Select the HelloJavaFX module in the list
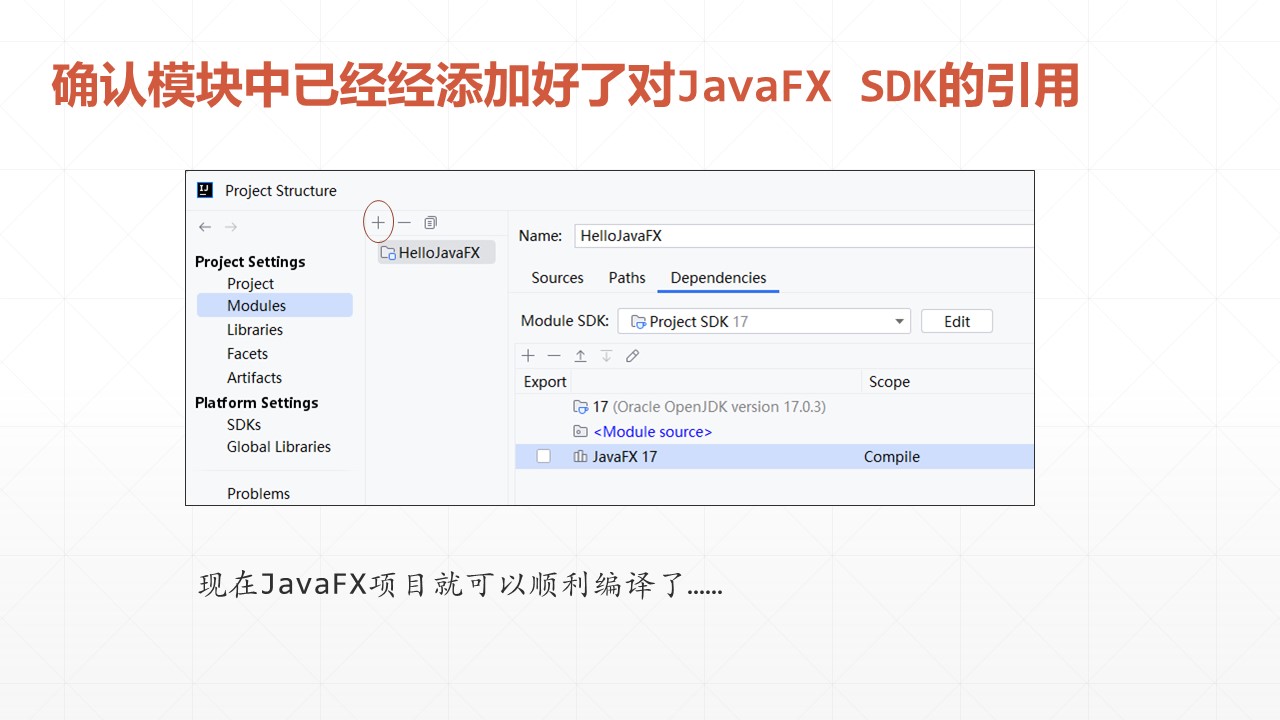Image resolution: width=1280 pixels, height=720 pixels. pos(437,253)
